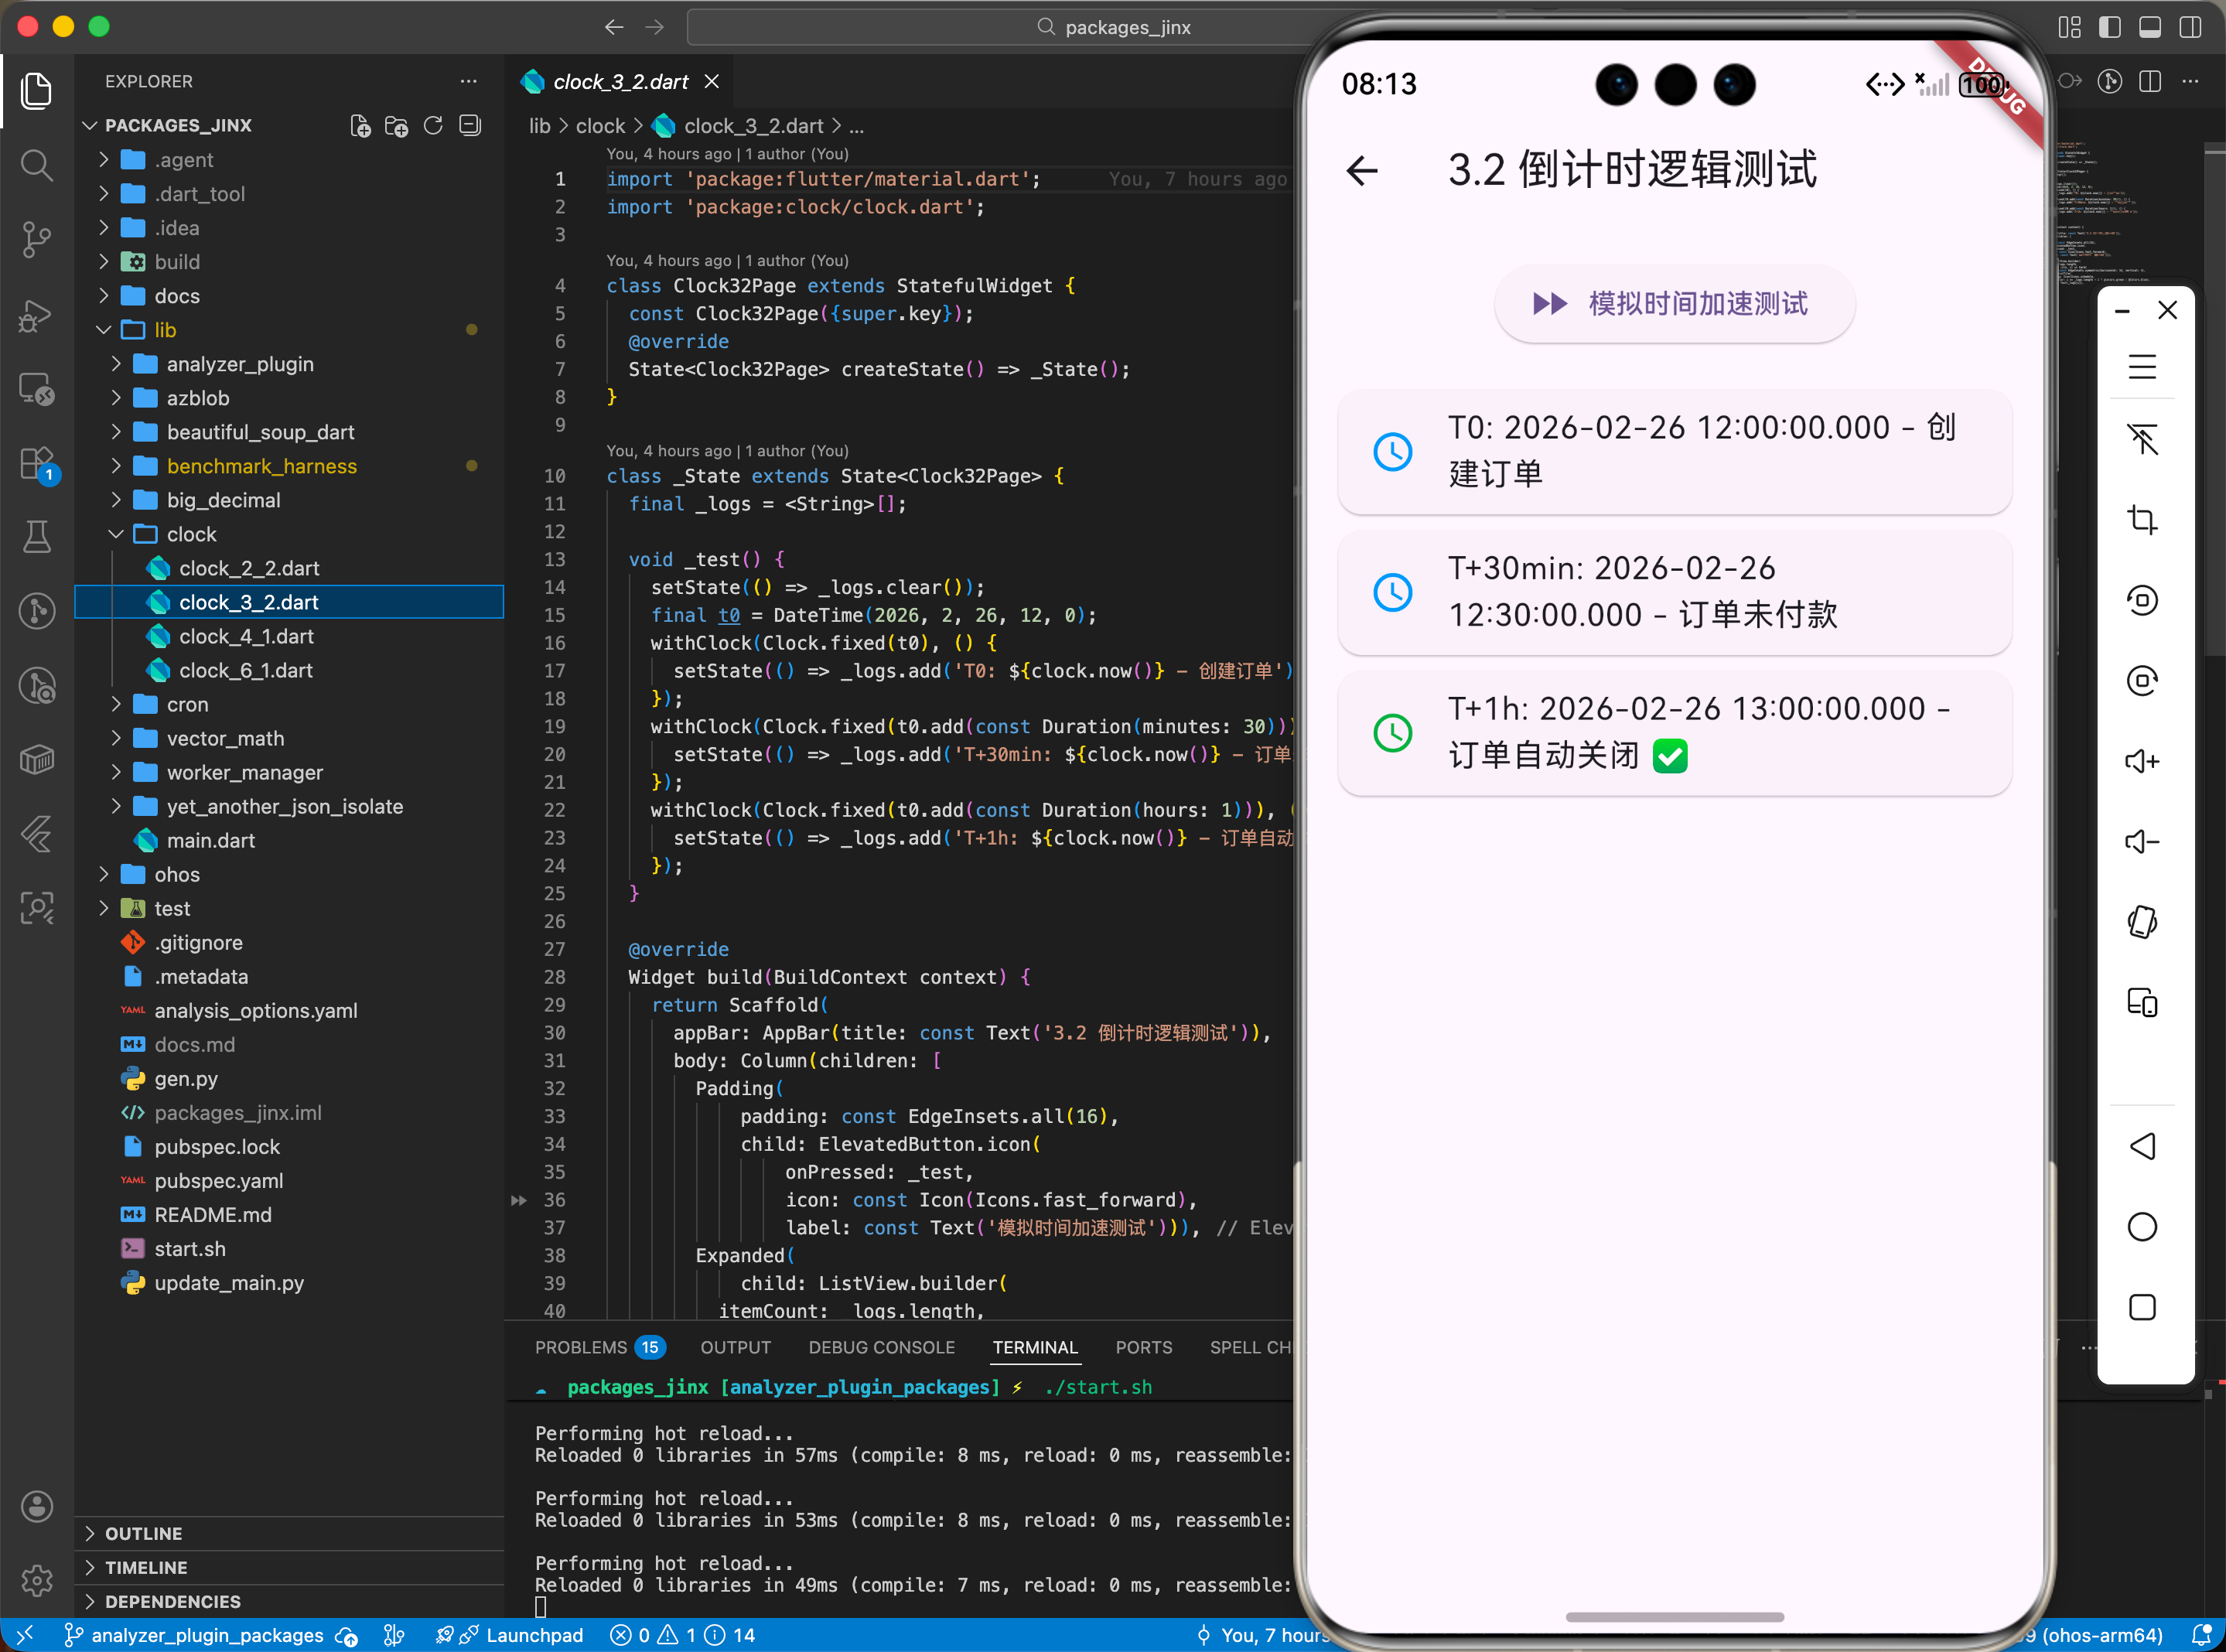The height and width of the screenshot is (1652, 2226).
Task: Toggle the bottom panel layout button
Action: (x=2149, y=27)
